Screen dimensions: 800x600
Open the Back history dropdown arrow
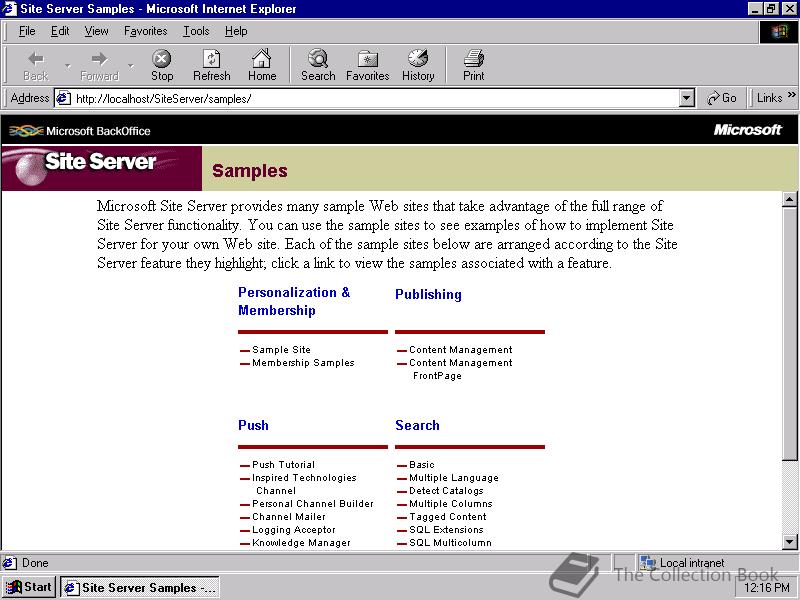coord(67,66)
